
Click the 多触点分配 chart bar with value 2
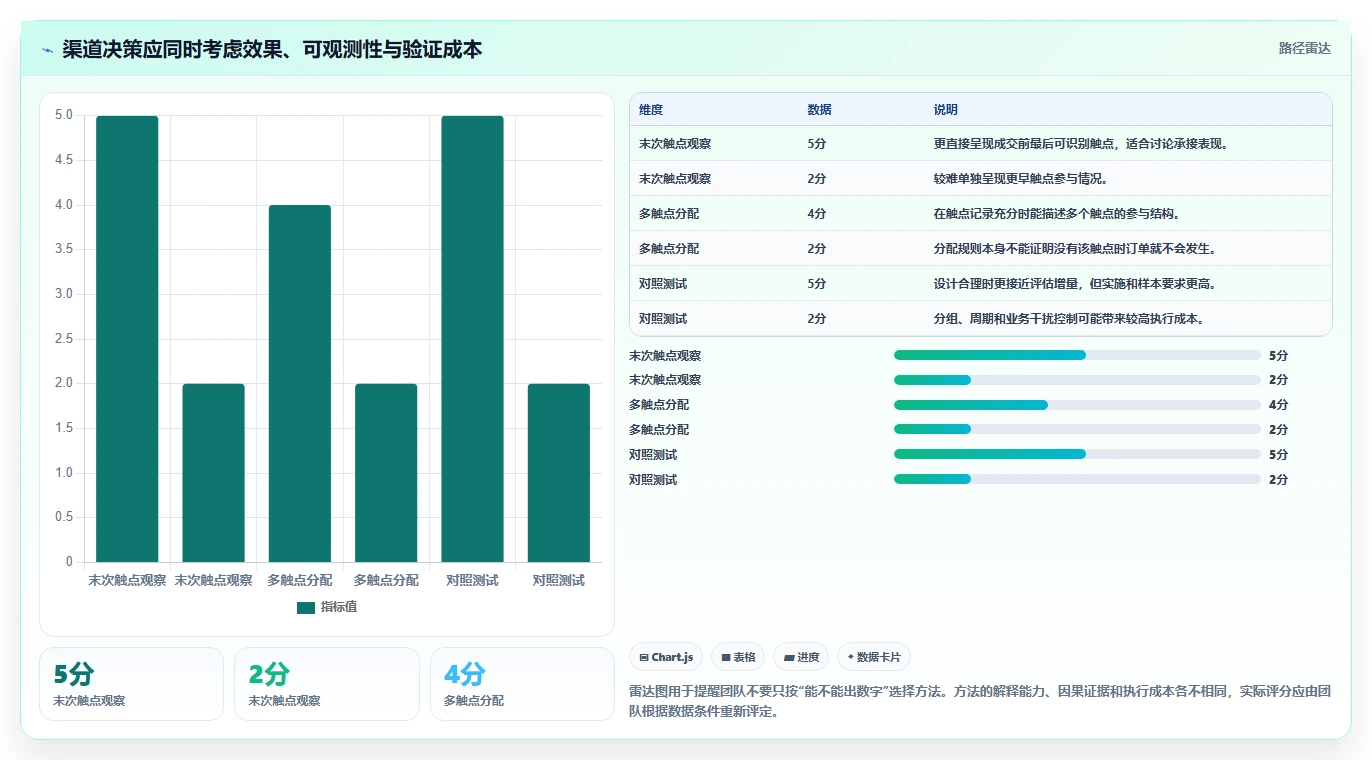click(386, 473)
